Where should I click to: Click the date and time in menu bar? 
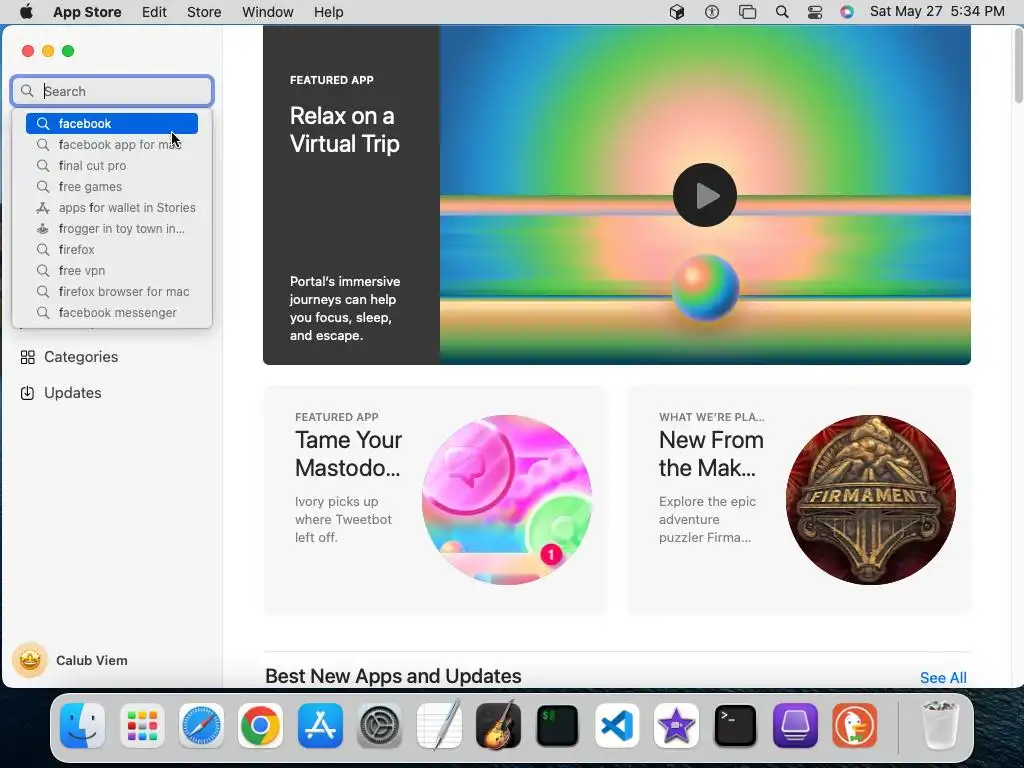[x=937, y=12]
